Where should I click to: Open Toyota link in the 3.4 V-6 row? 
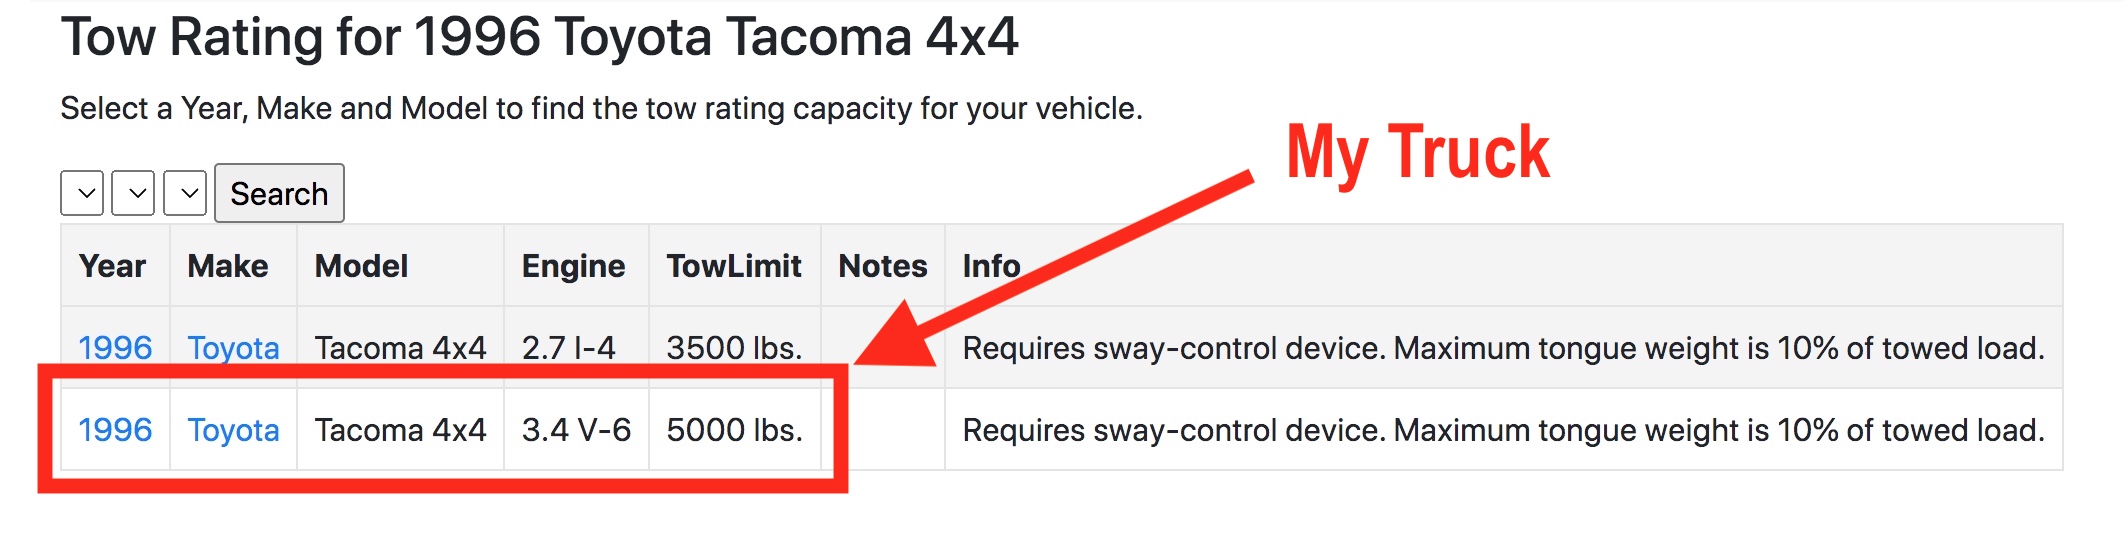(x=233, y=430)
